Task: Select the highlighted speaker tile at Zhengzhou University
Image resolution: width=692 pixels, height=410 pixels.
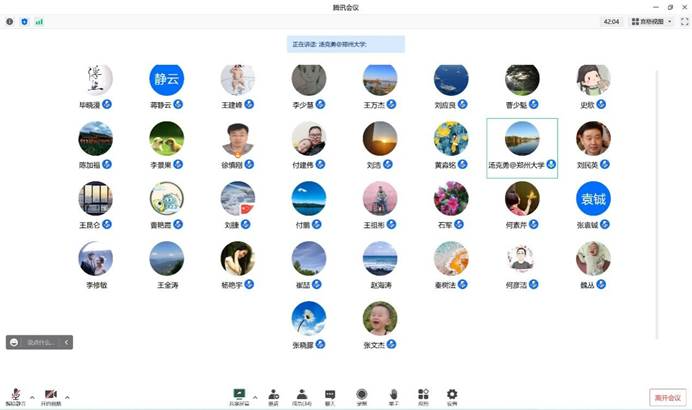Action: click(x=522, y=148)
